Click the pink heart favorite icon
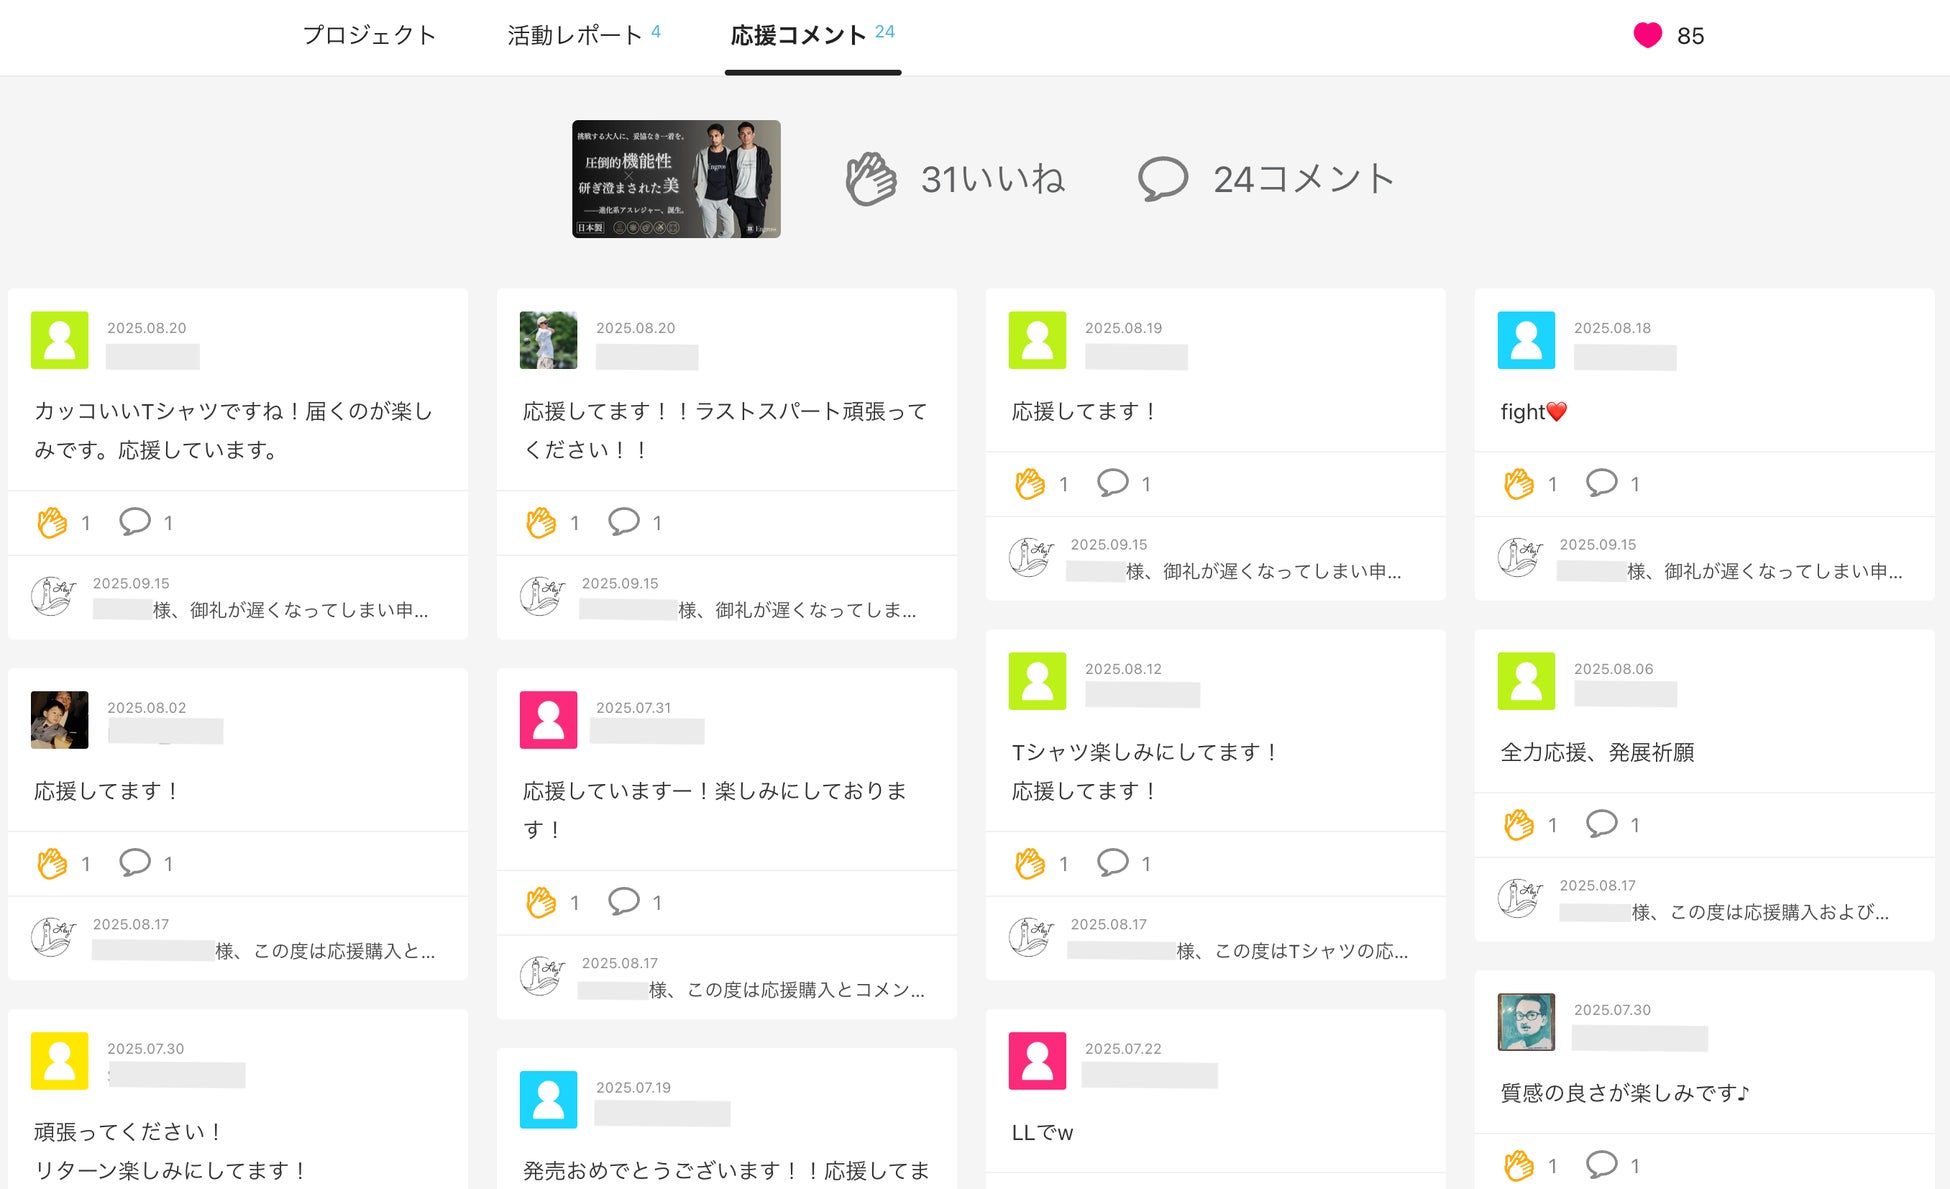Screen dimensions: 1950x1189 [x=1647, y=36]
